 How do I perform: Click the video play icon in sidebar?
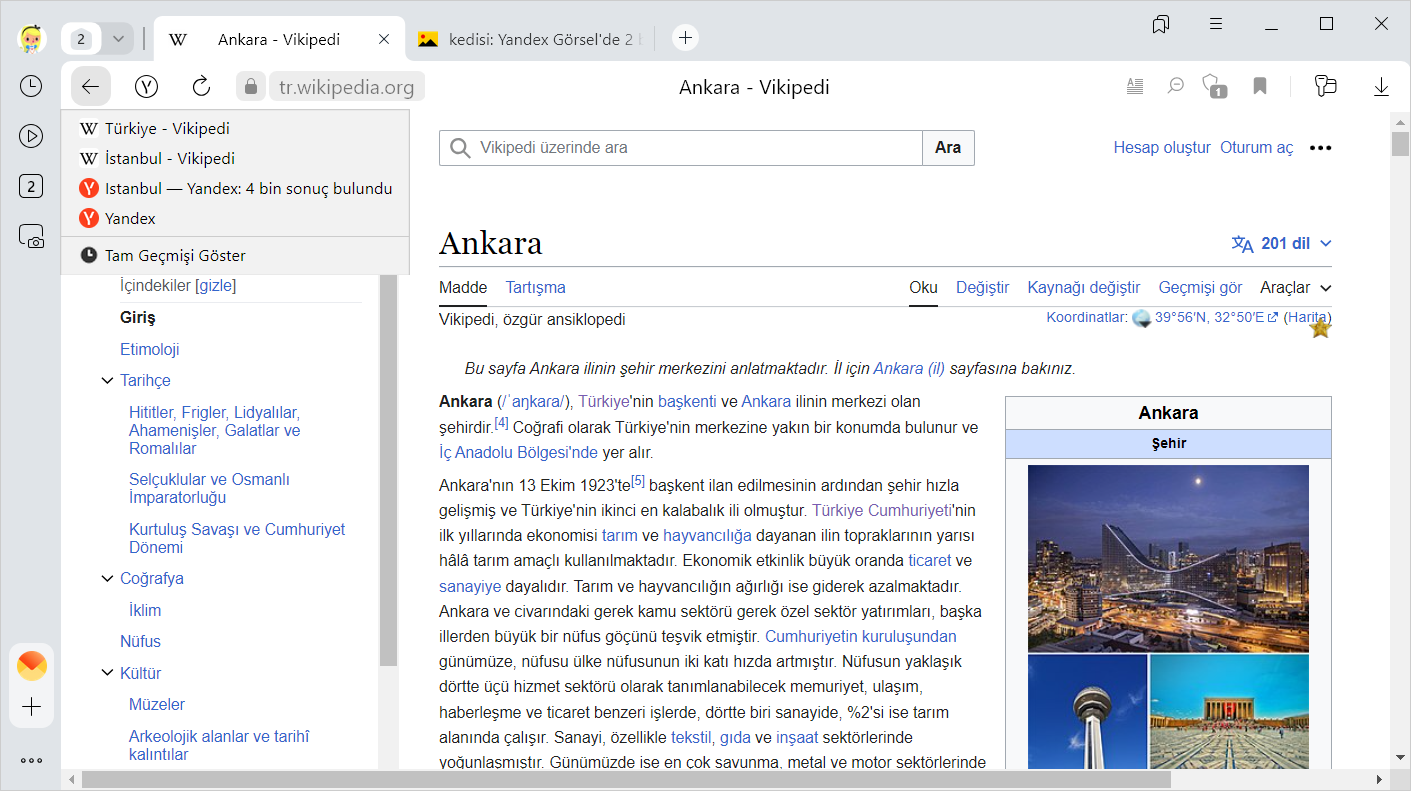pos(31,136)
